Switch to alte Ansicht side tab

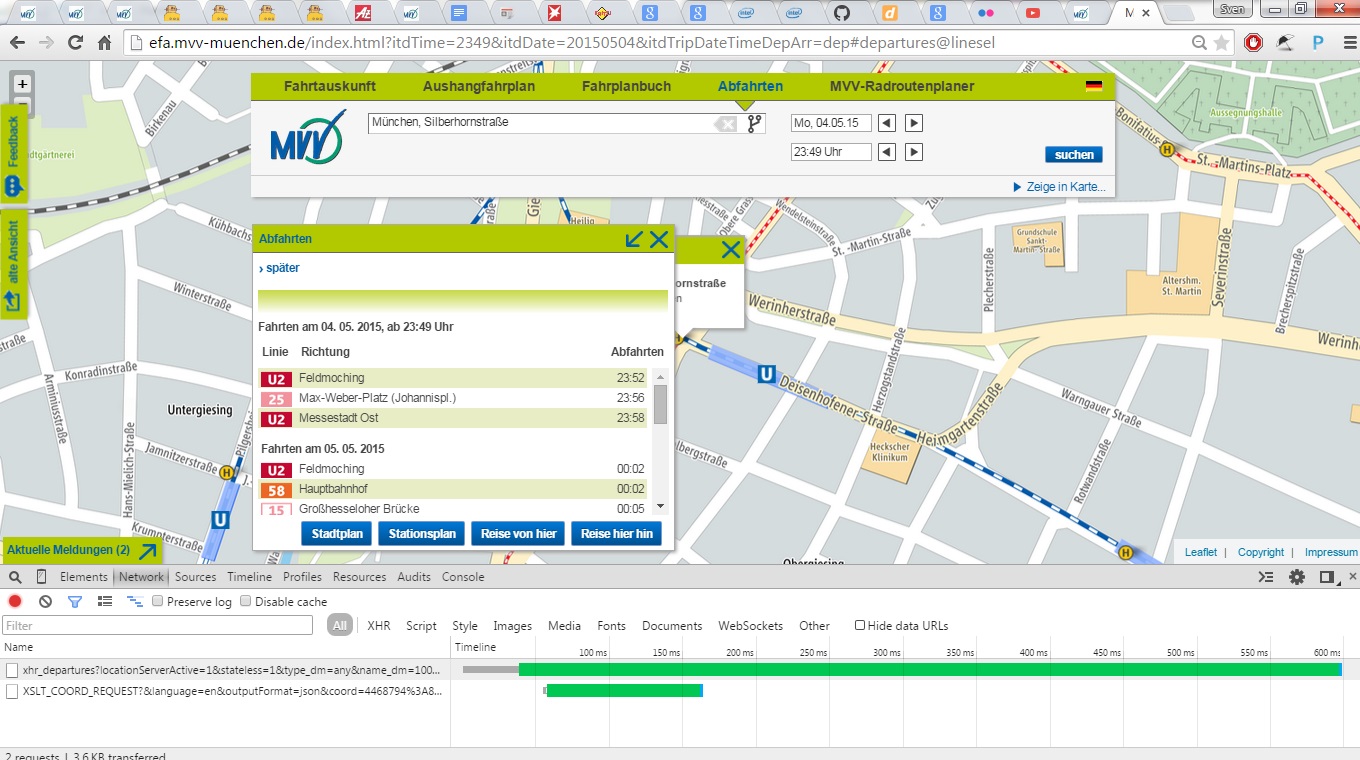(13, 265)
